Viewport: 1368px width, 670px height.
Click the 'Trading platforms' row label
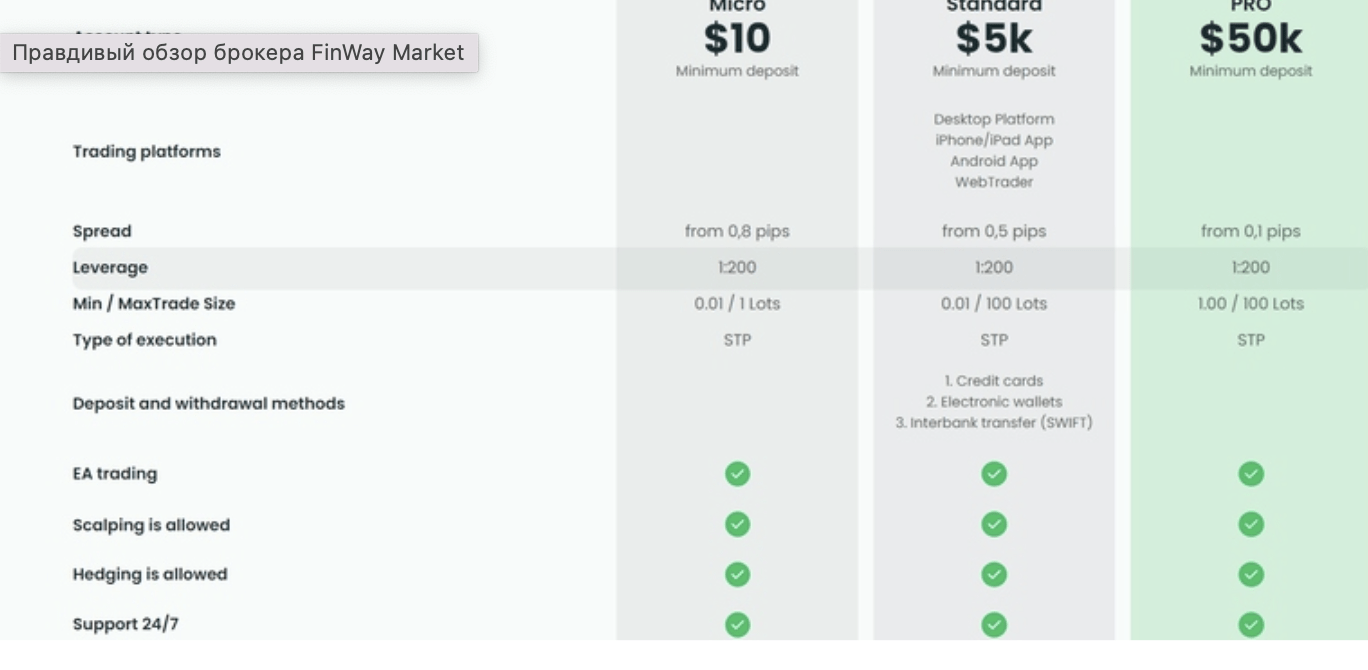pos(146,151)
